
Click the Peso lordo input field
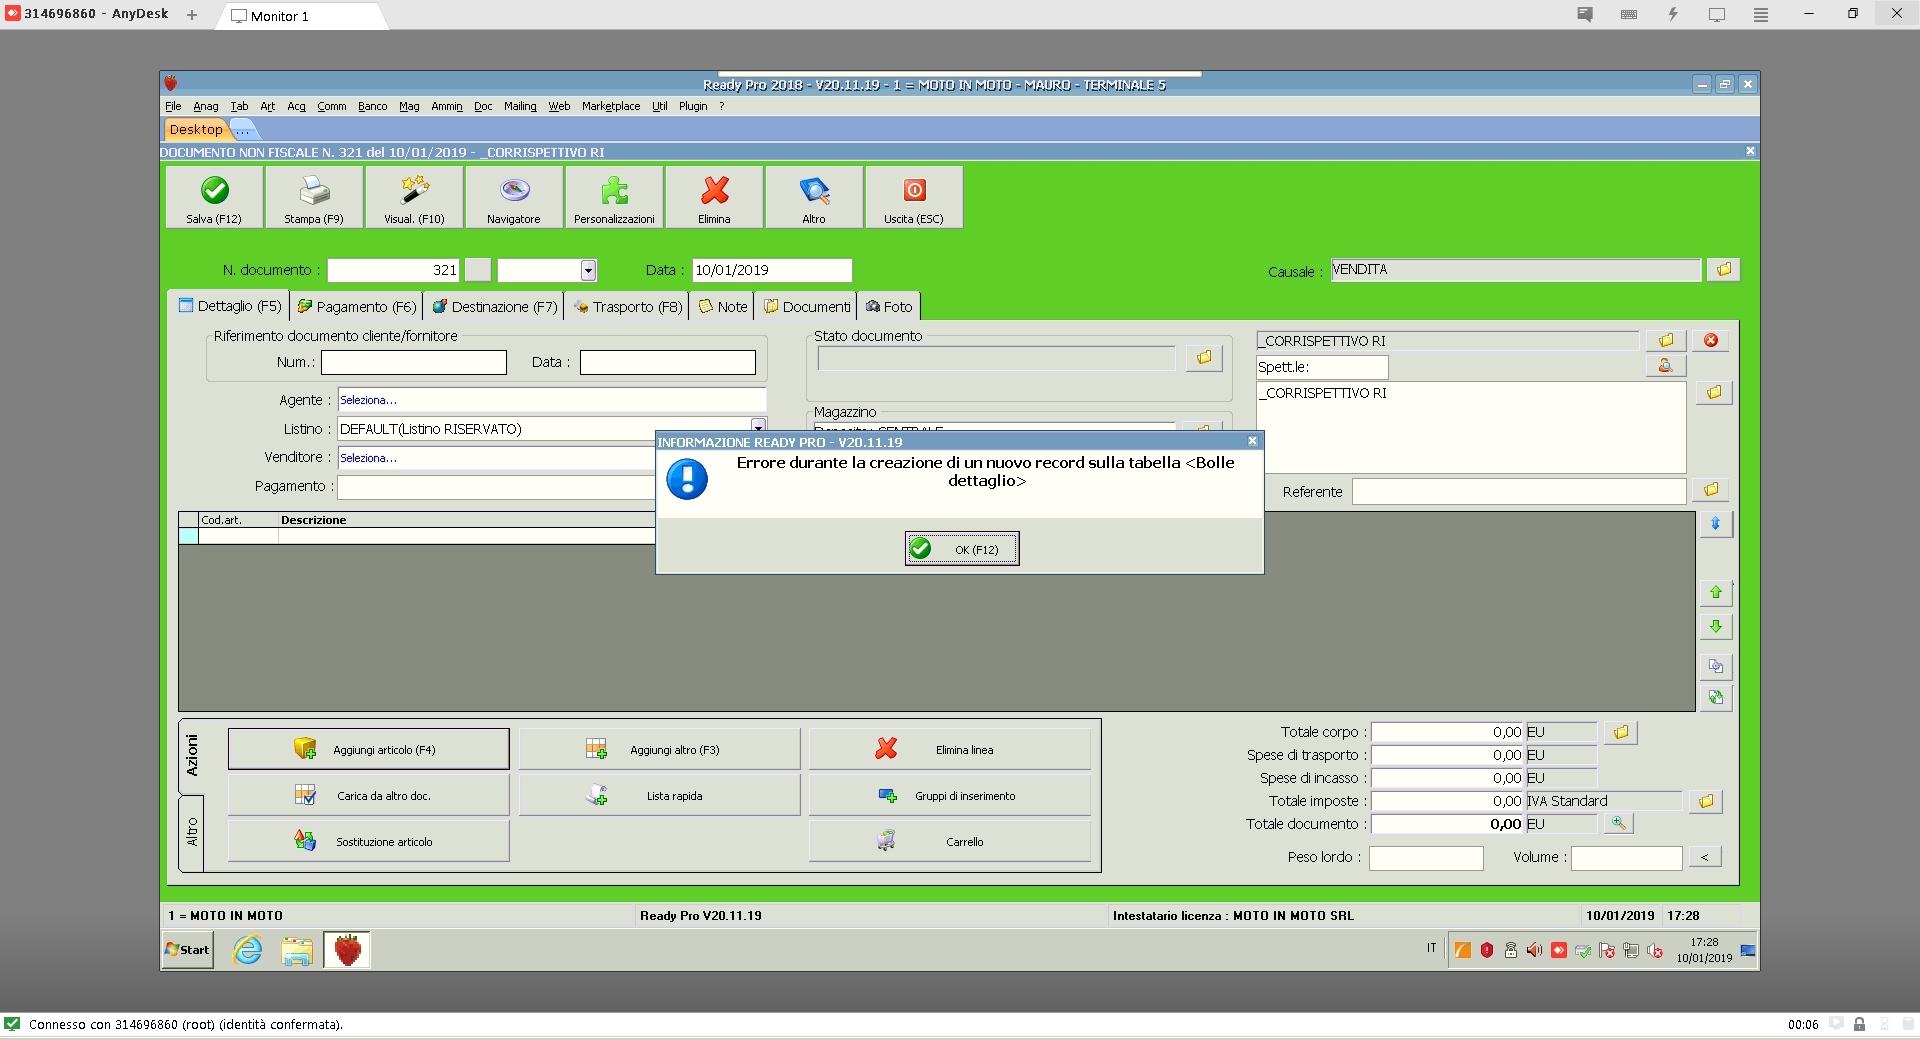(1426, 858)
